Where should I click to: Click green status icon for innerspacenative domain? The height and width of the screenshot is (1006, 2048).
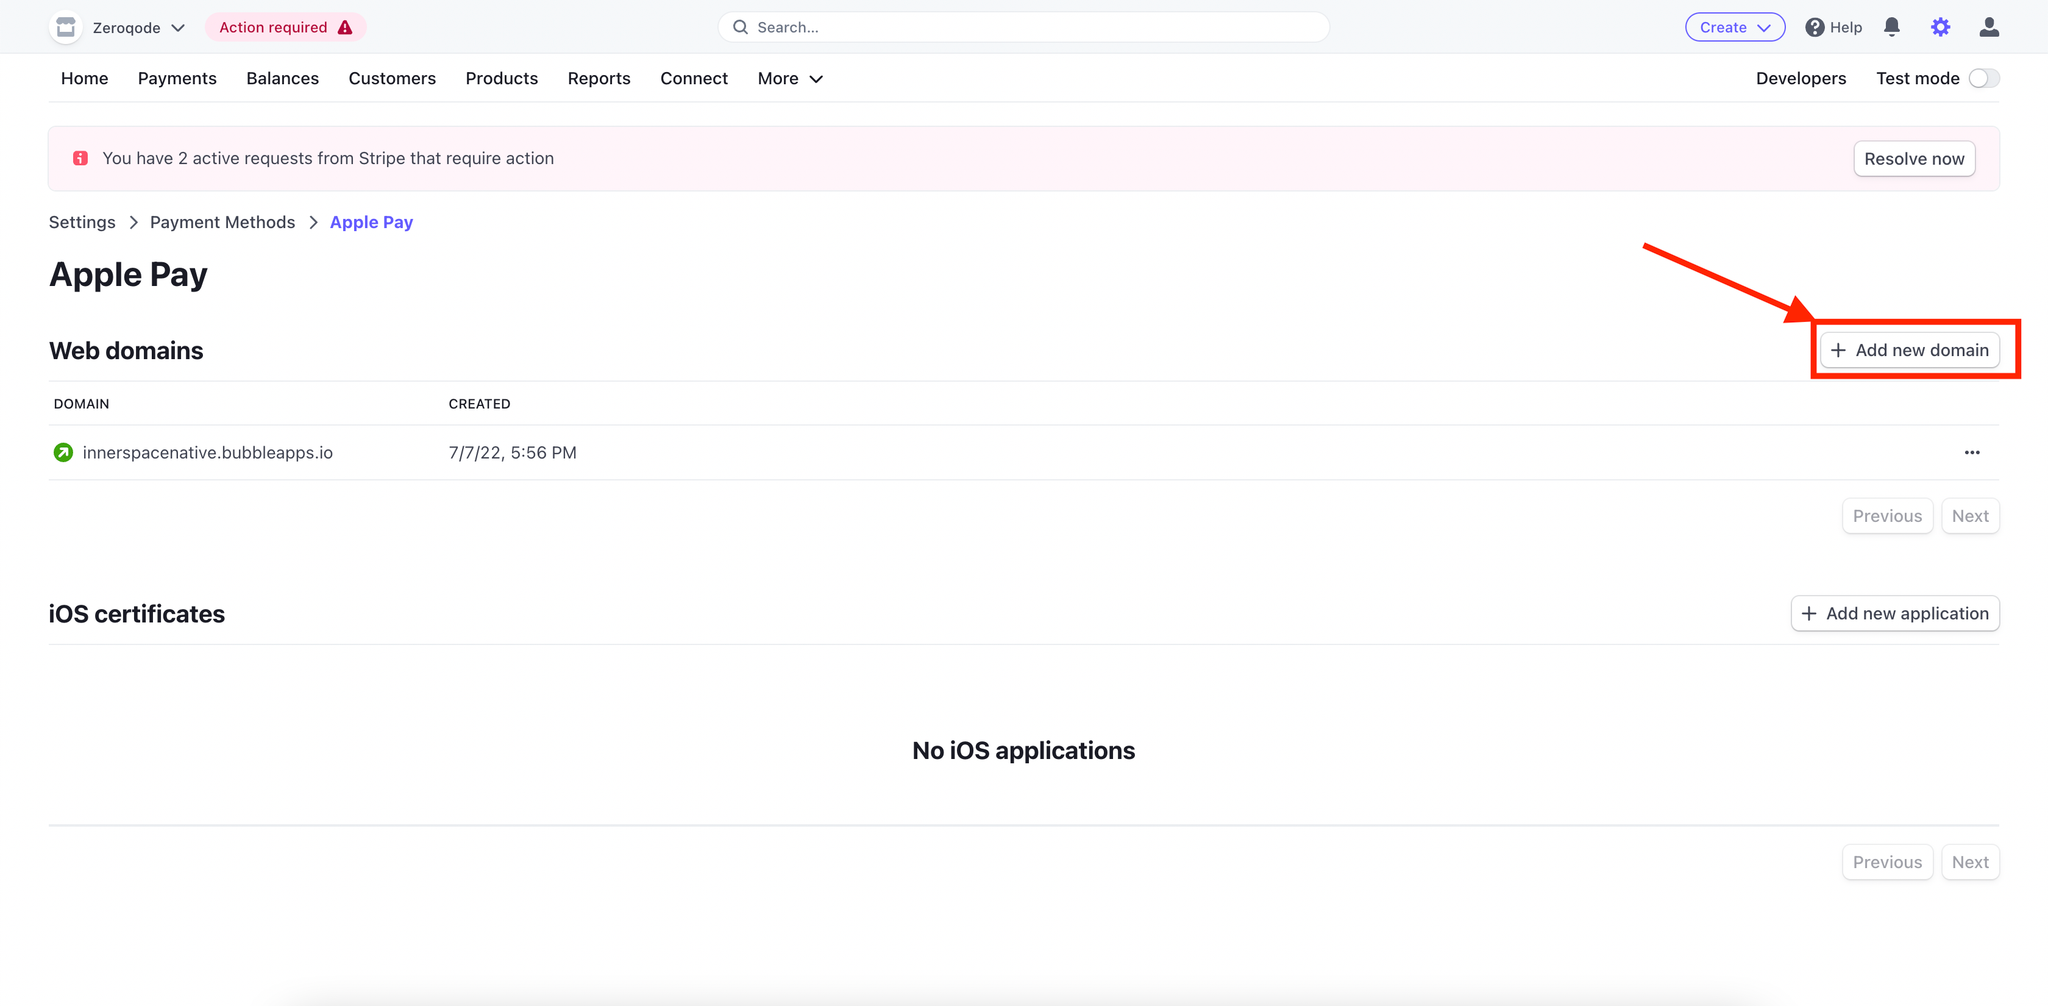click(x=63, y=453)
